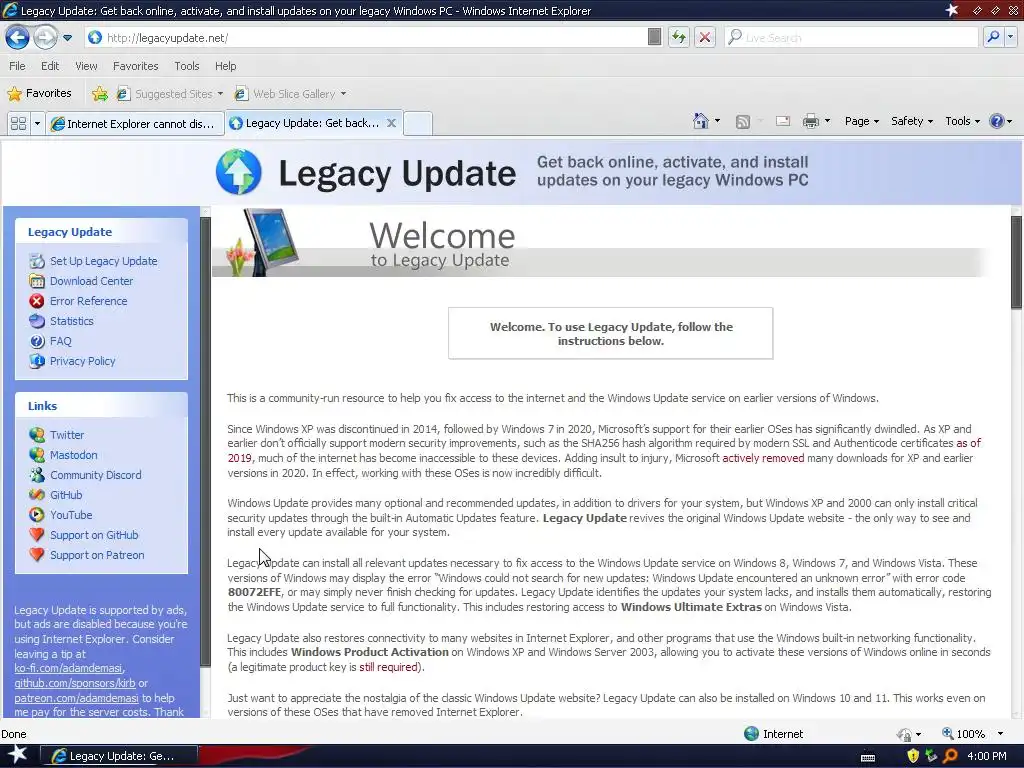Click the browser Forward arrow button

point(45,37)
